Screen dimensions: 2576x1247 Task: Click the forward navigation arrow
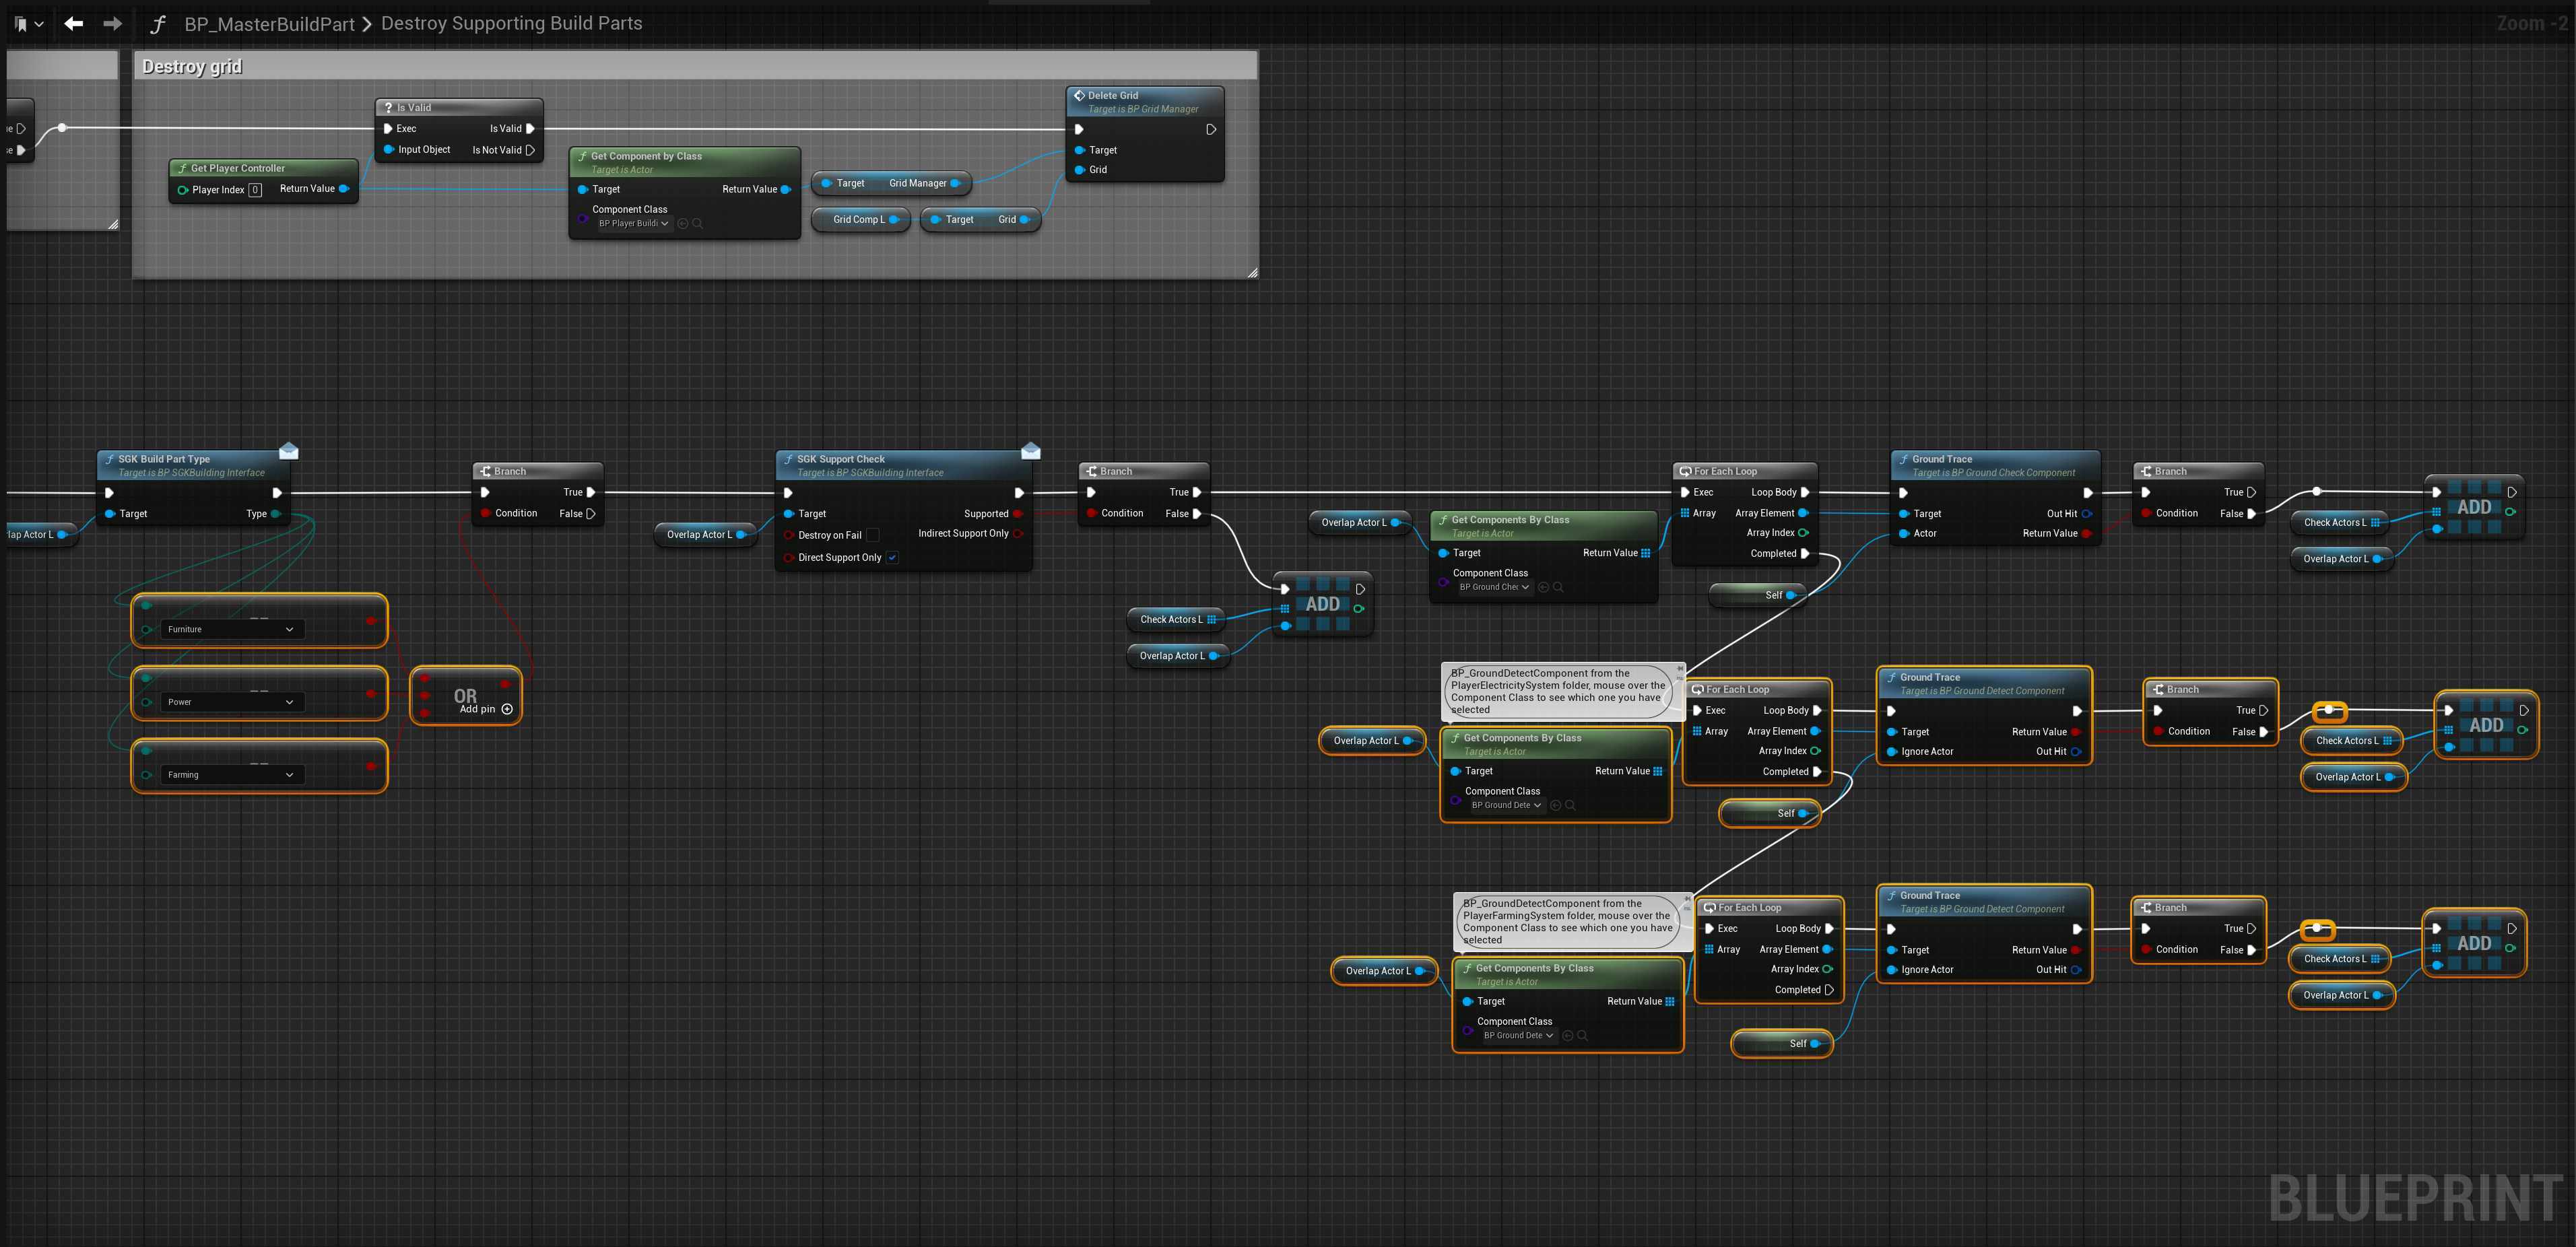coord(113,23)
